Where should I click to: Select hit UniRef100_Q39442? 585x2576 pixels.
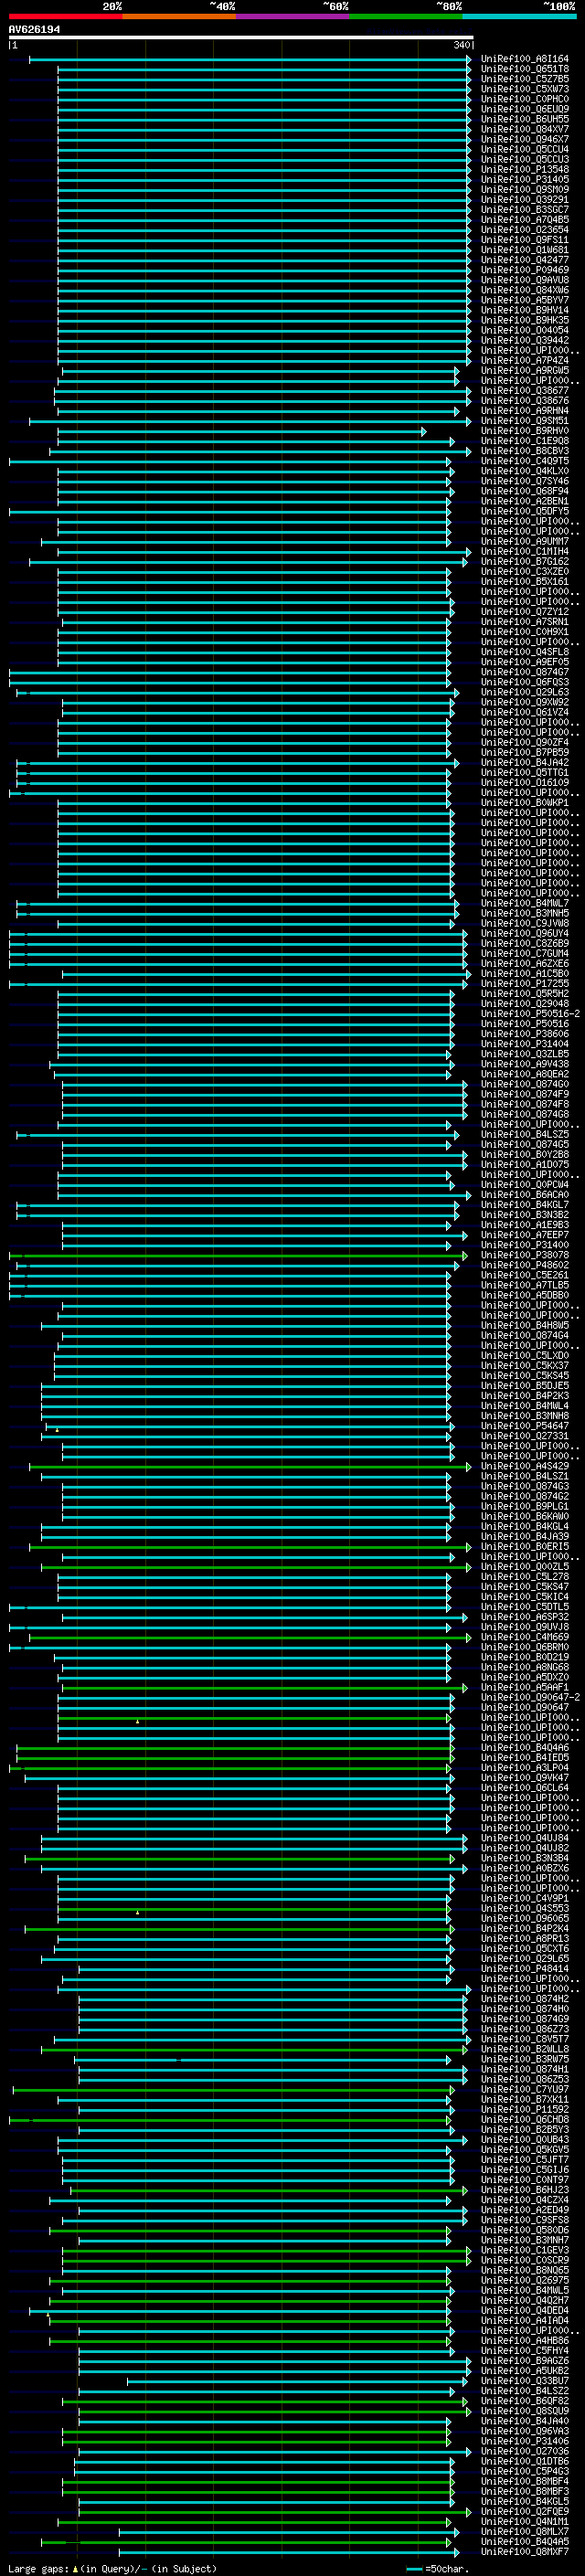[x=524, y=340]
